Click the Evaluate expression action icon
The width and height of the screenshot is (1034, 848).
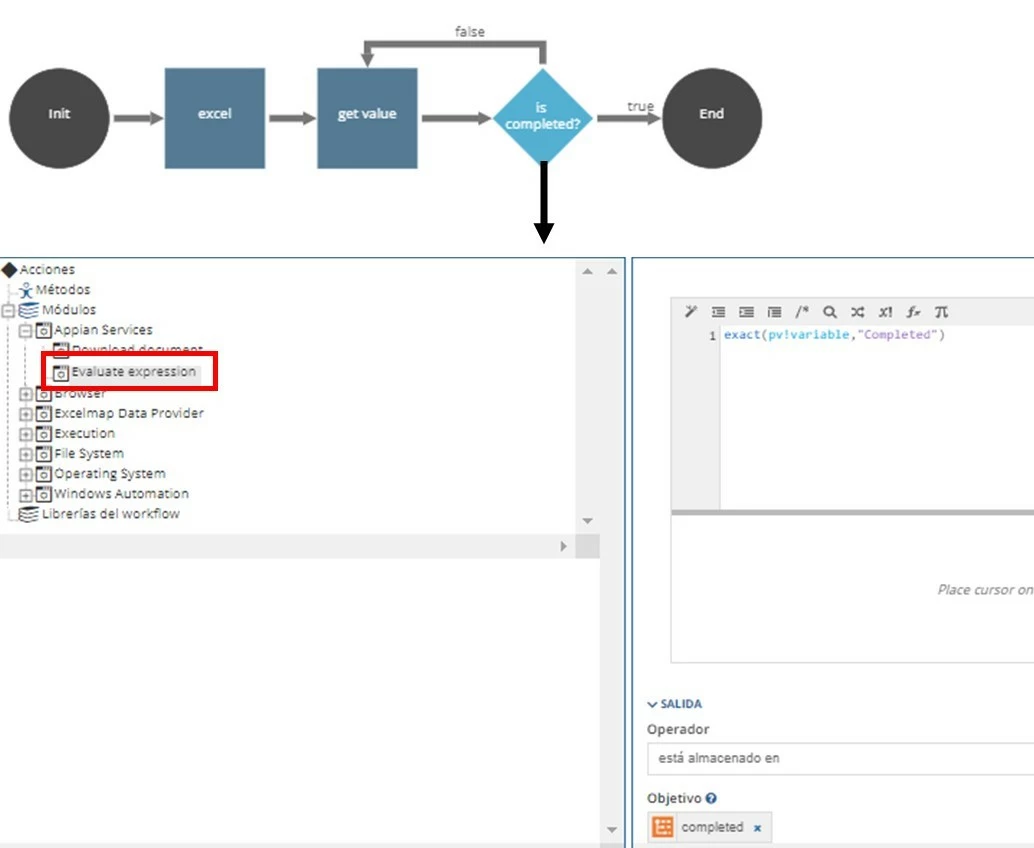point(61,373)
